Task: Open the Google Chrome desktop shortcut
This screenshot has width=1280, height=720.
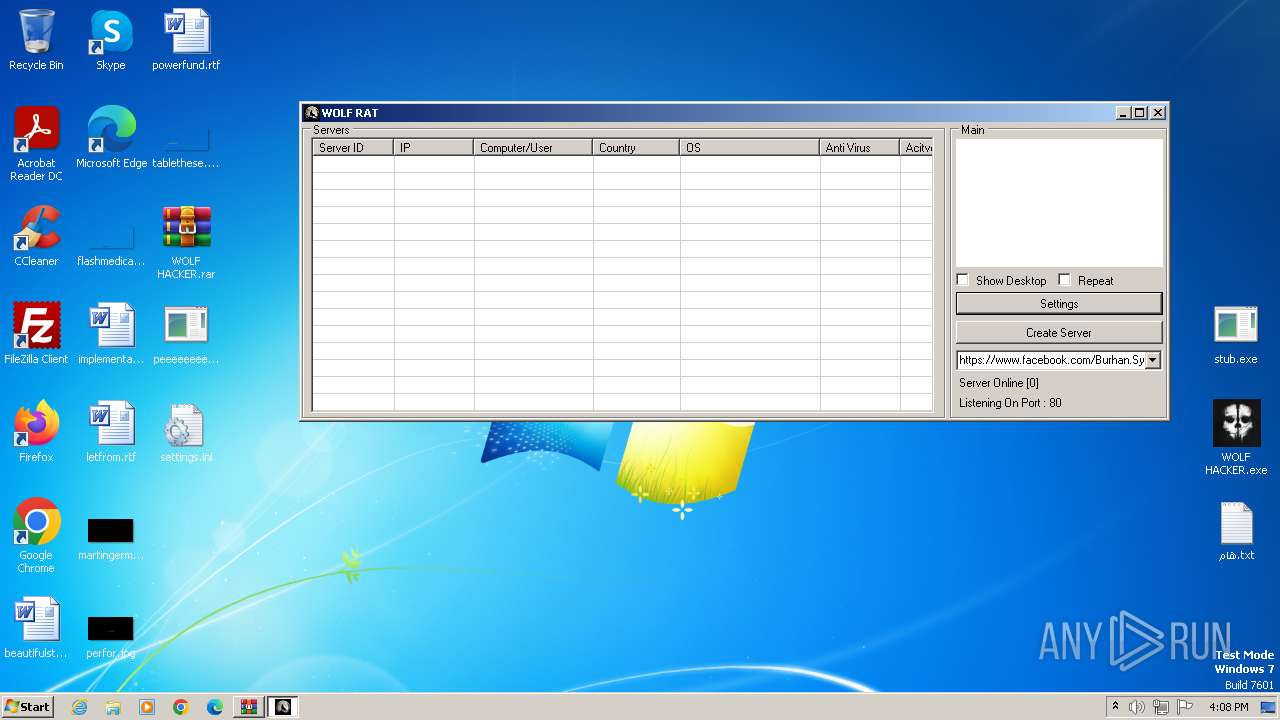Action: 36,536
